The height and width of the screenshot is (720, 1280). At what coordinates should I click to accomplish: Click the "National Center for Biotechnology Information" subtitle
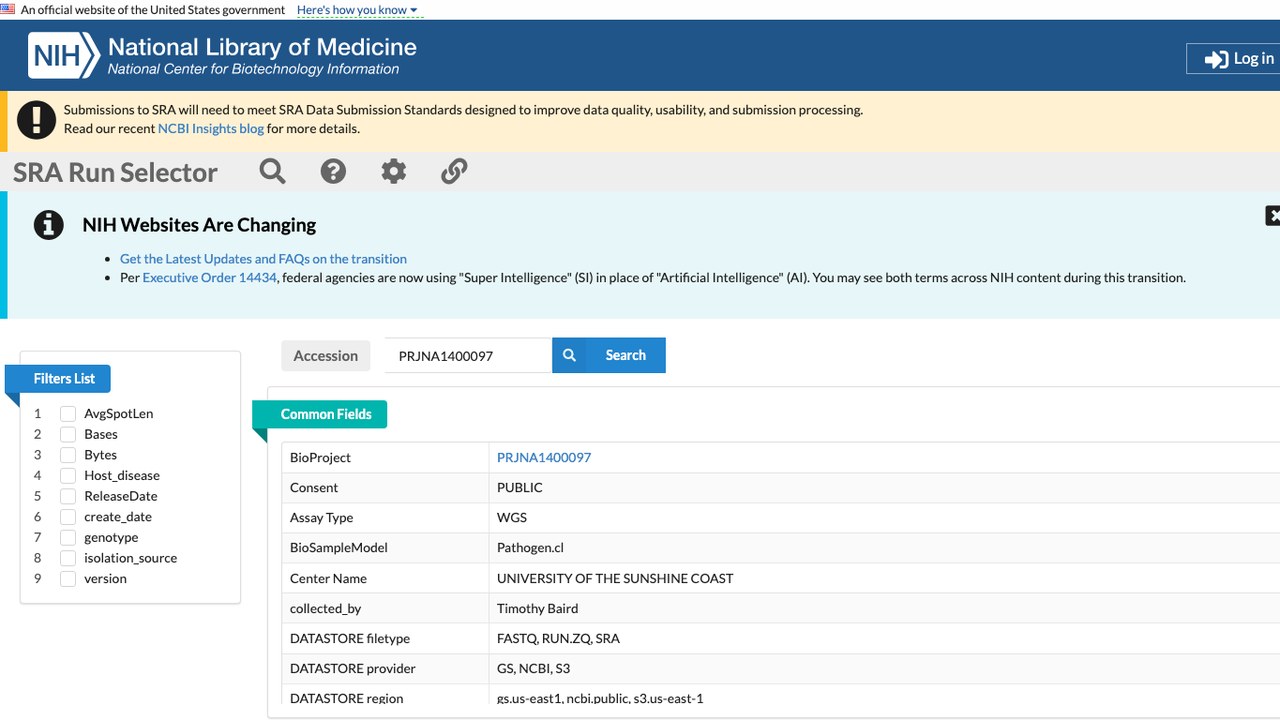(253, 70)
